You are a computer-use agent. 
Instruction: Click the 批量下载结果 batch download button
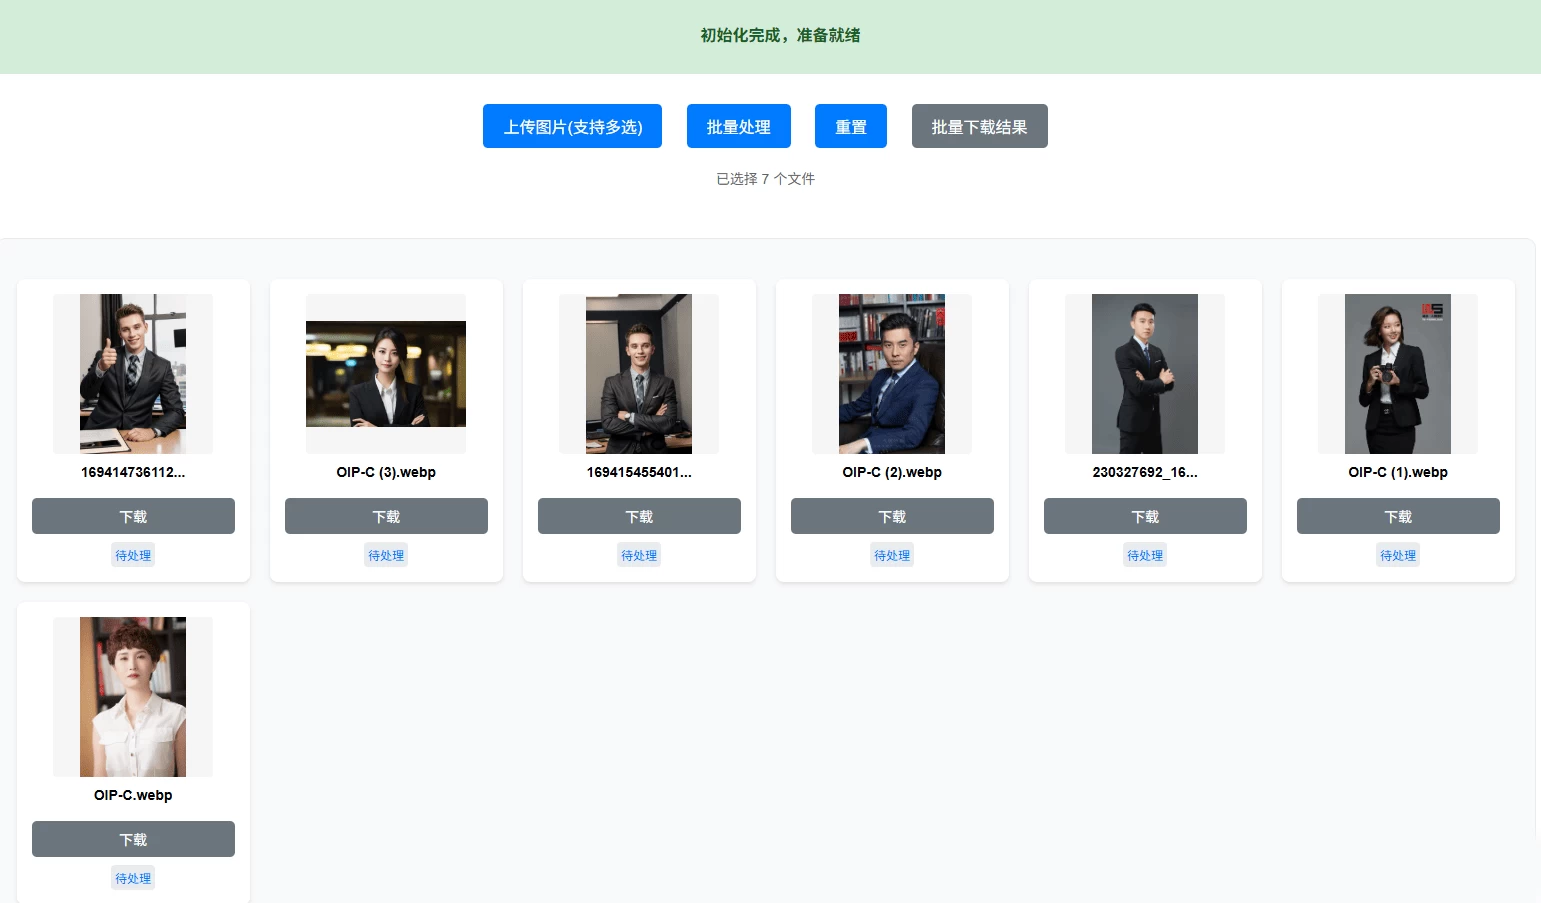point(979,126)
